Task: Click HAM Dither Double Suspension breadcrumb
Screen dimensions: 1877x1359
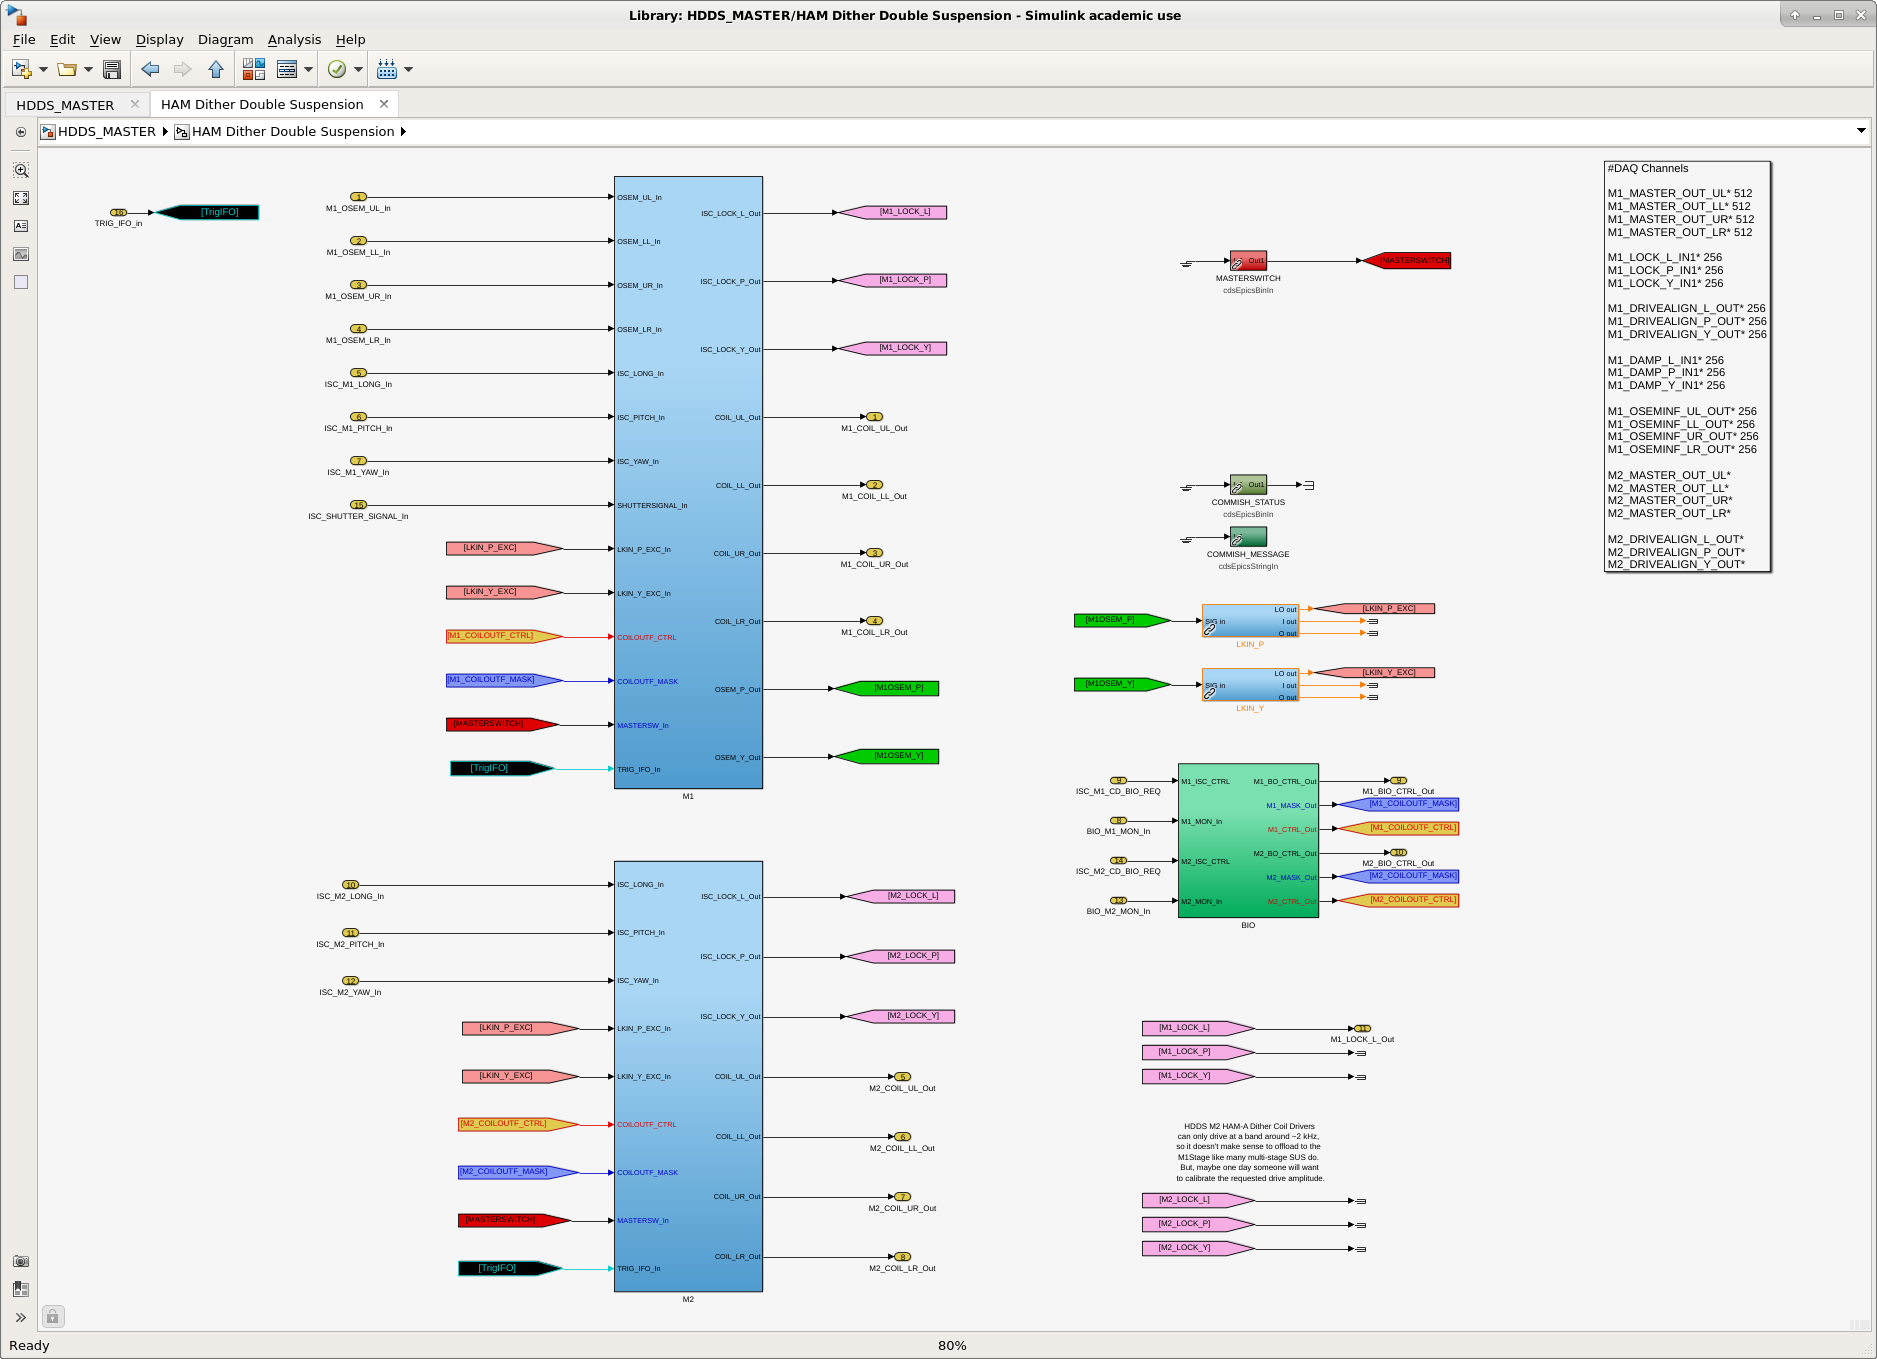Action: (293, 131)
